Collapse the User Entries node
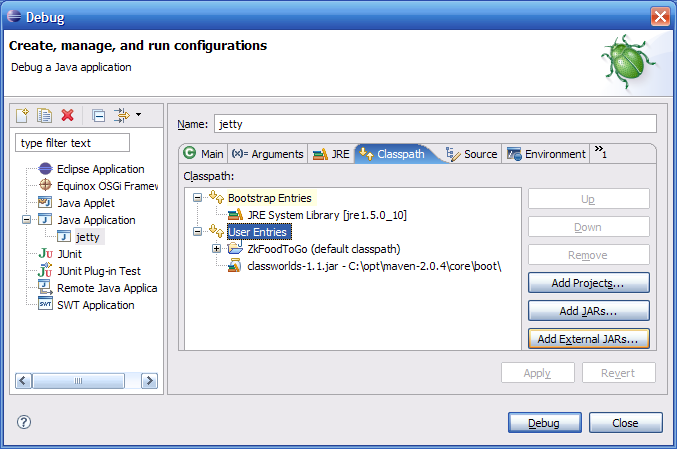The image size is (677, 449). pos(197,232)
